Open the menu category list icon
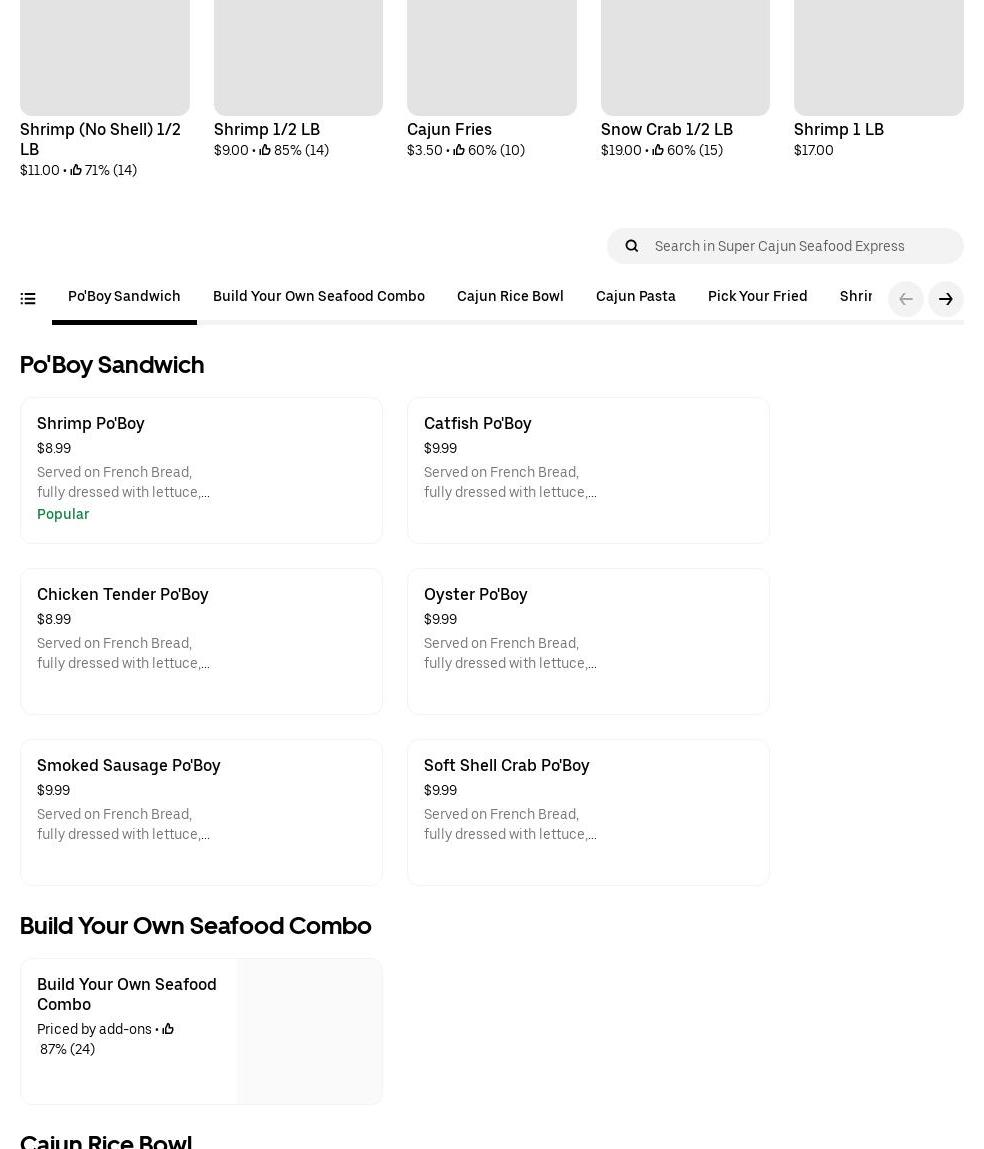Screen dimensions: 984x1149 28,299
